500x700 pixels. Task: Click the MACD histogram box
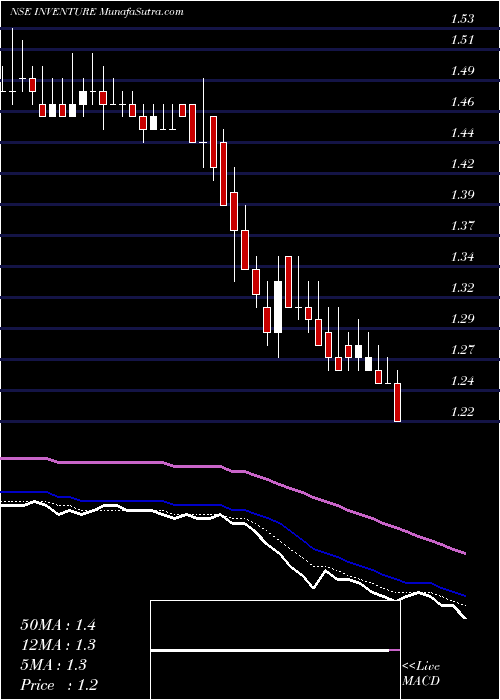pyautogui.click(x=275, y=650)
